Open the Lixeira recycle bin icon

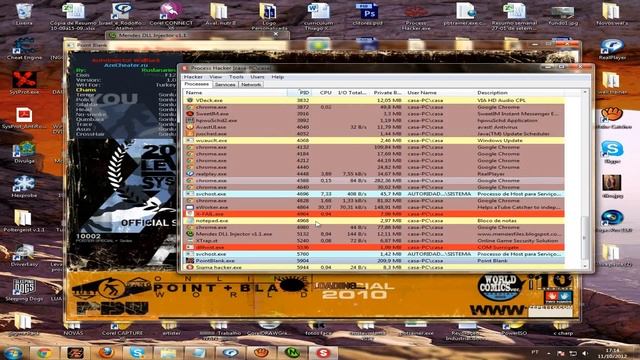(x=24, y=13)
